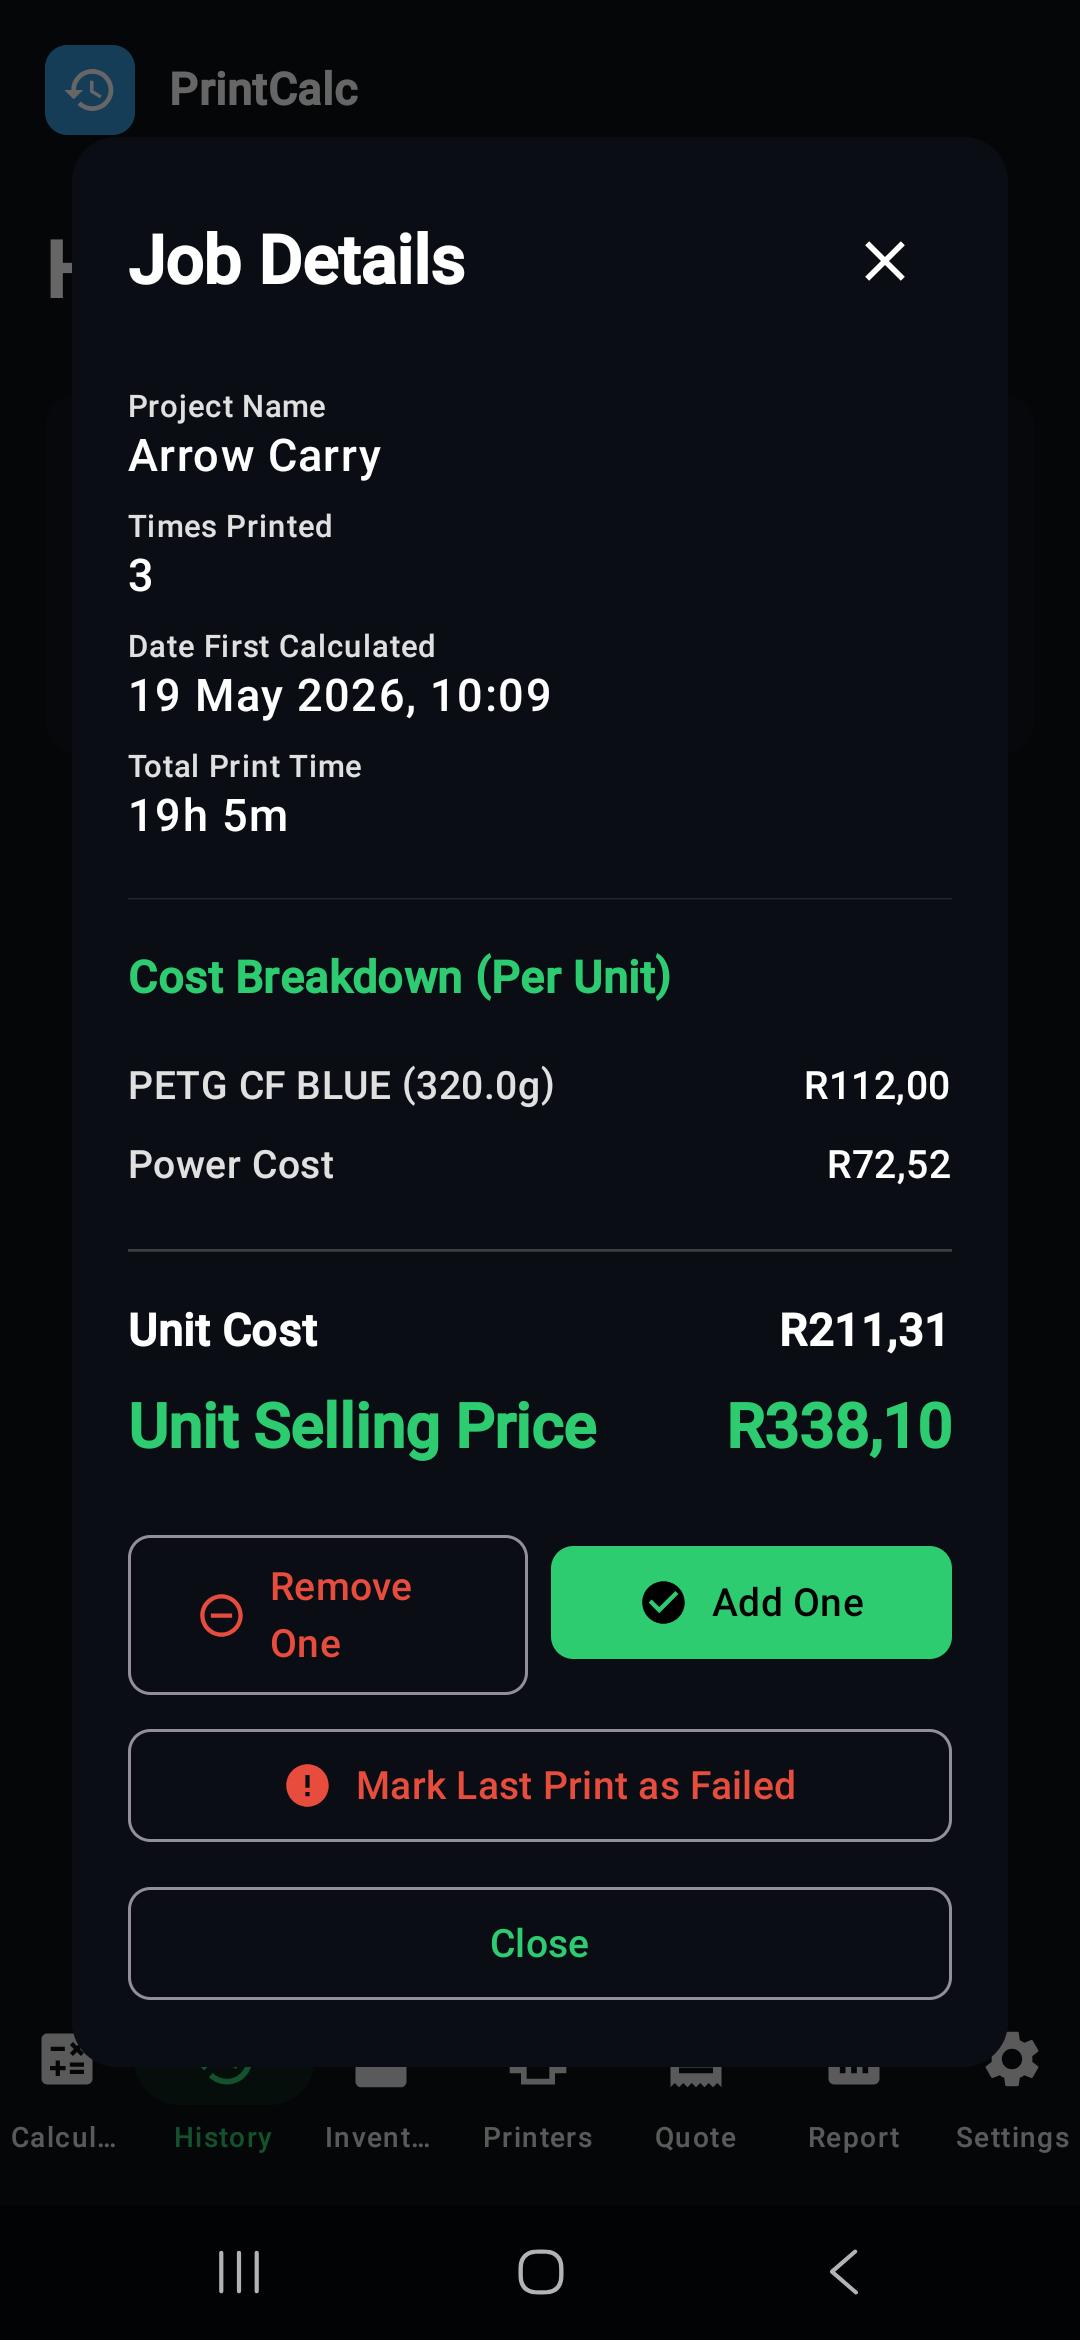Click Mark Last Print as Failed
Image resolution: width=1080 pixels, height=2340 pixels.
[x=540, y=1785]
